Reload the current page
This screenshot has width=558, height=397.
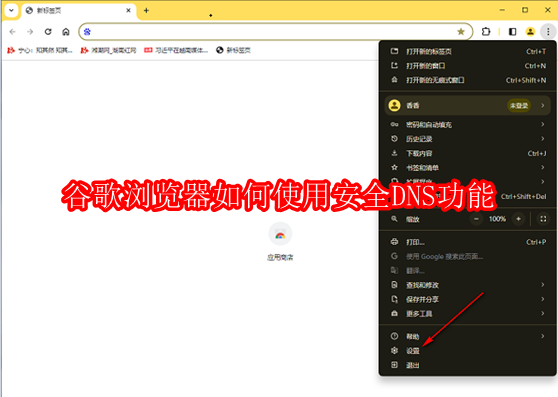click(x=48, y=32)
